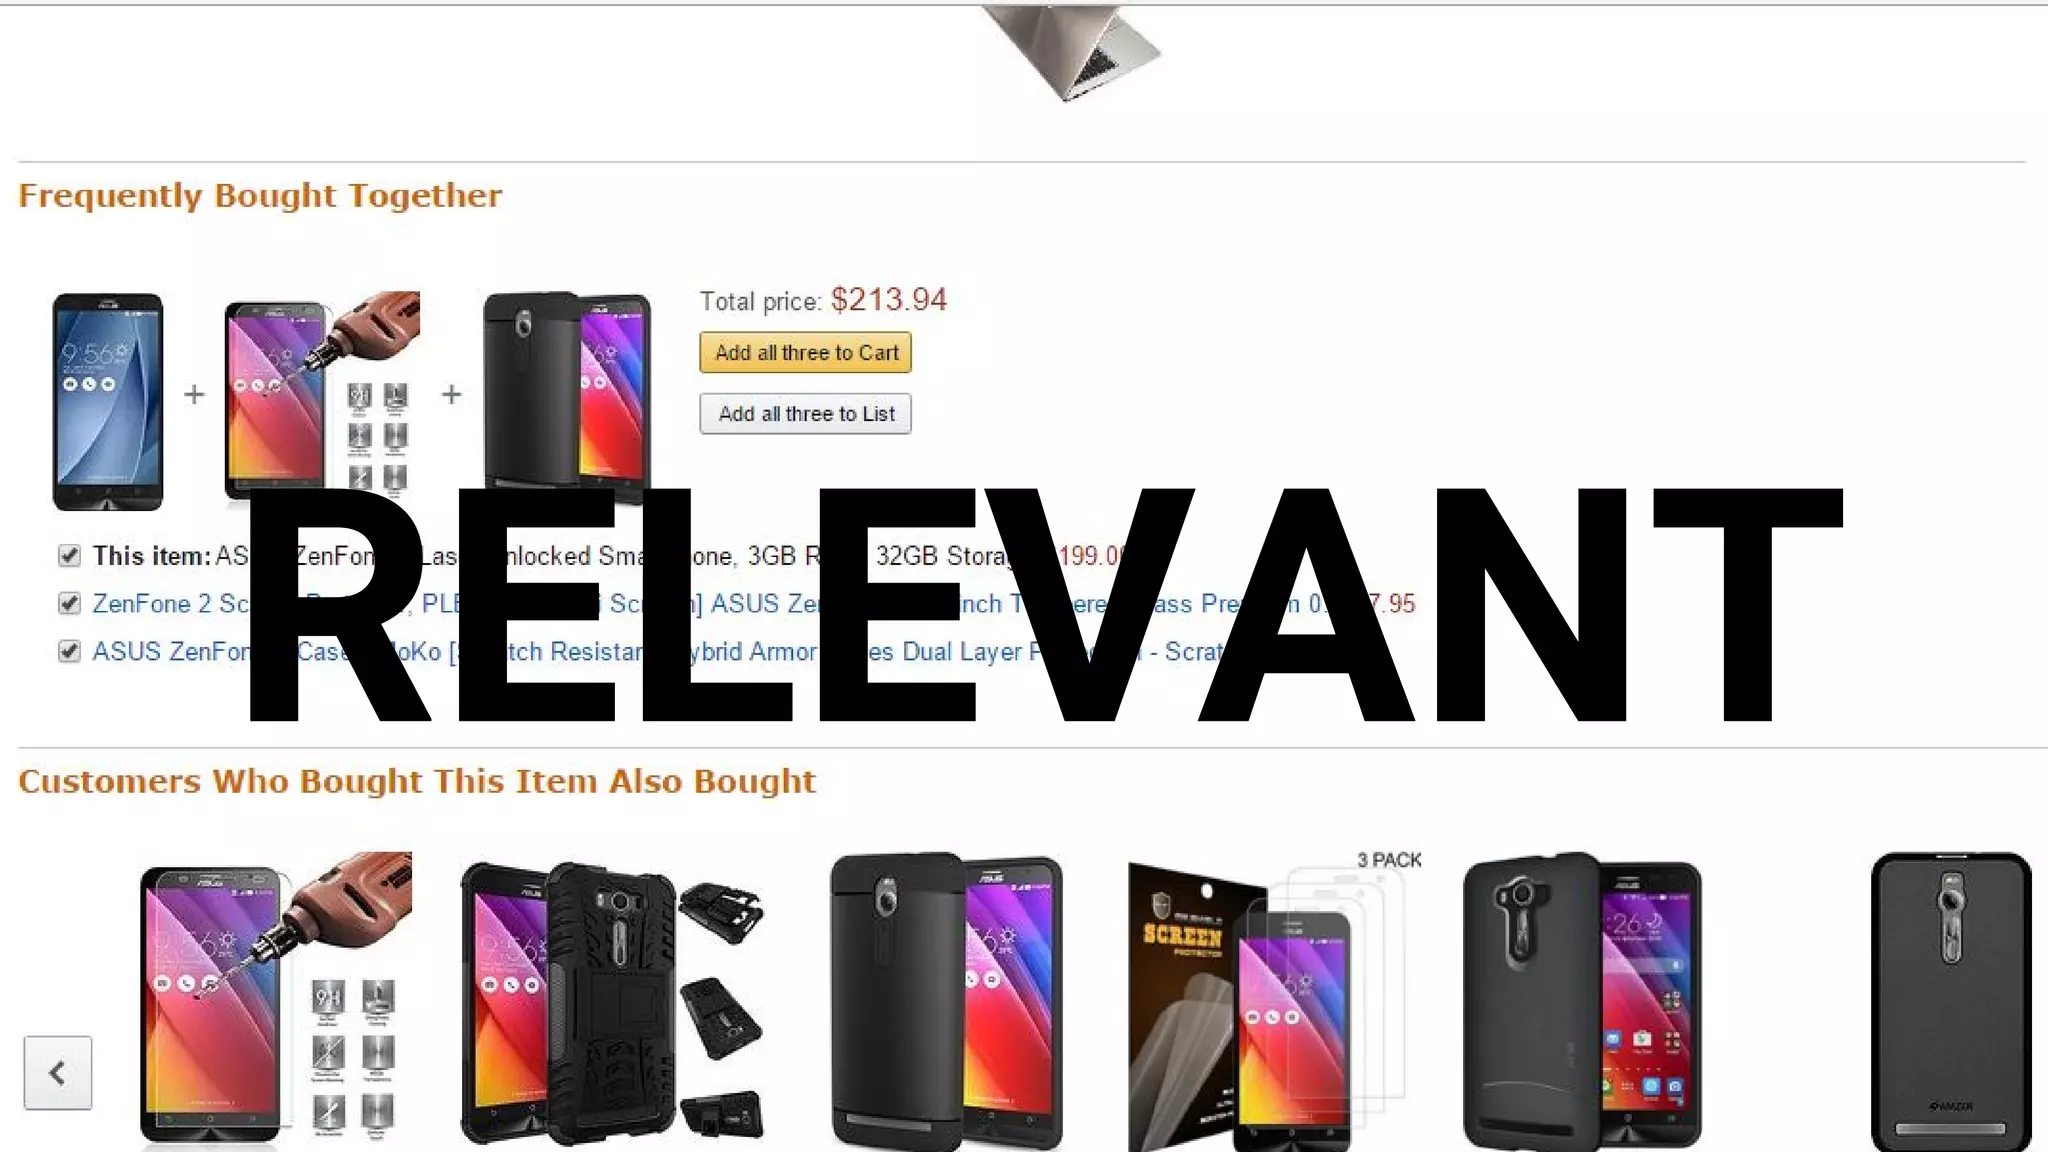Select the Amzer black back cover item
The height and width of the screenshot is (1152, 2048).
click(1951, 1002)
